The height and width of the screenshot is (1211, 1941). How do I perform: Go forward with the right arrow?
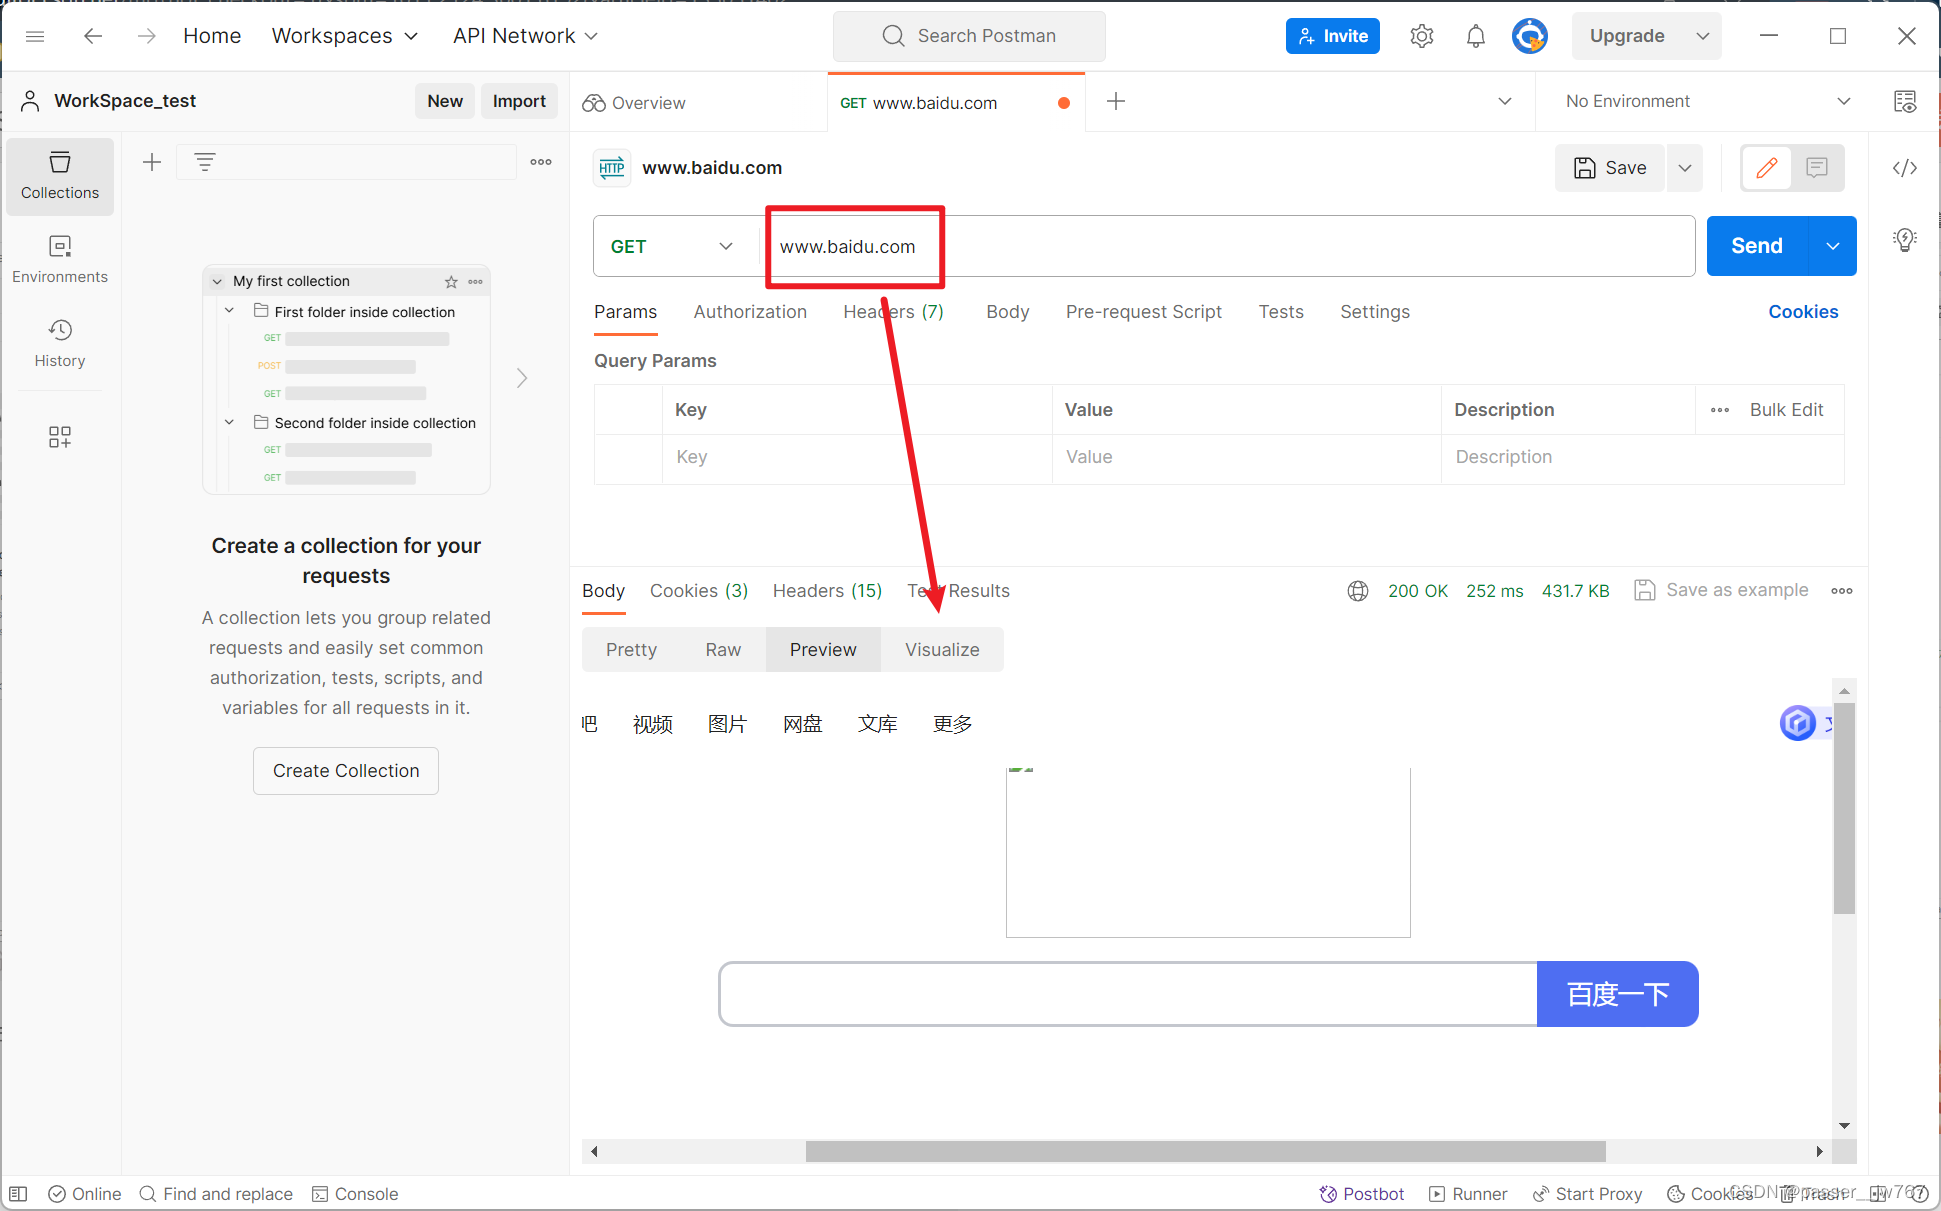(147, 36)
